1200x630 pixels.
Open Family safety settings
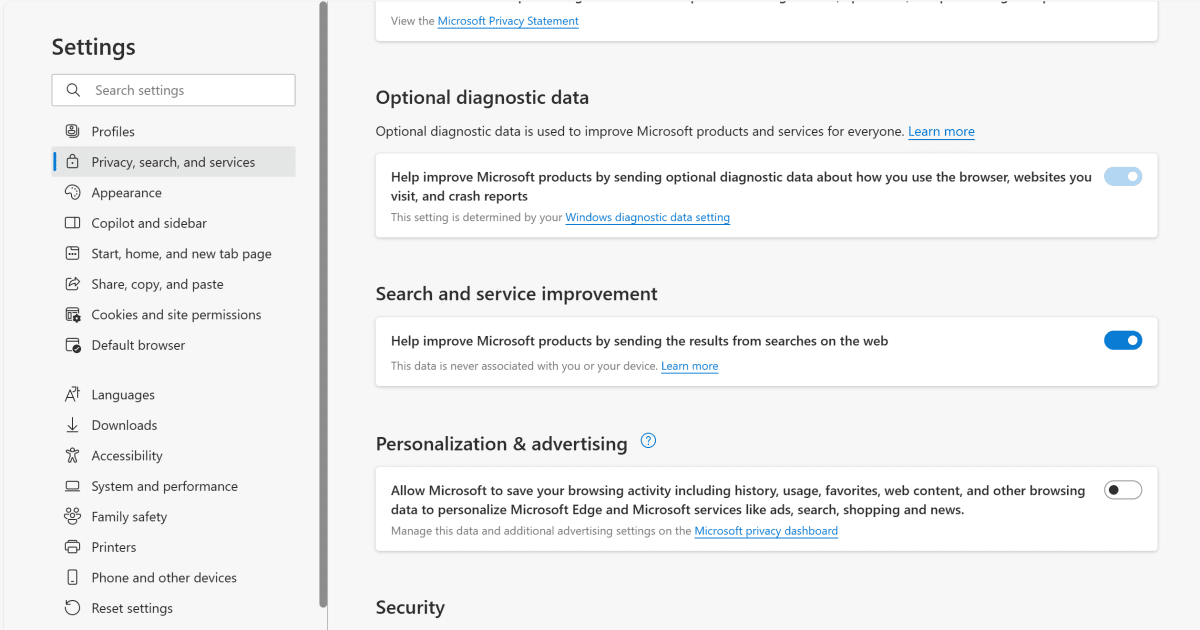(174, 517)
